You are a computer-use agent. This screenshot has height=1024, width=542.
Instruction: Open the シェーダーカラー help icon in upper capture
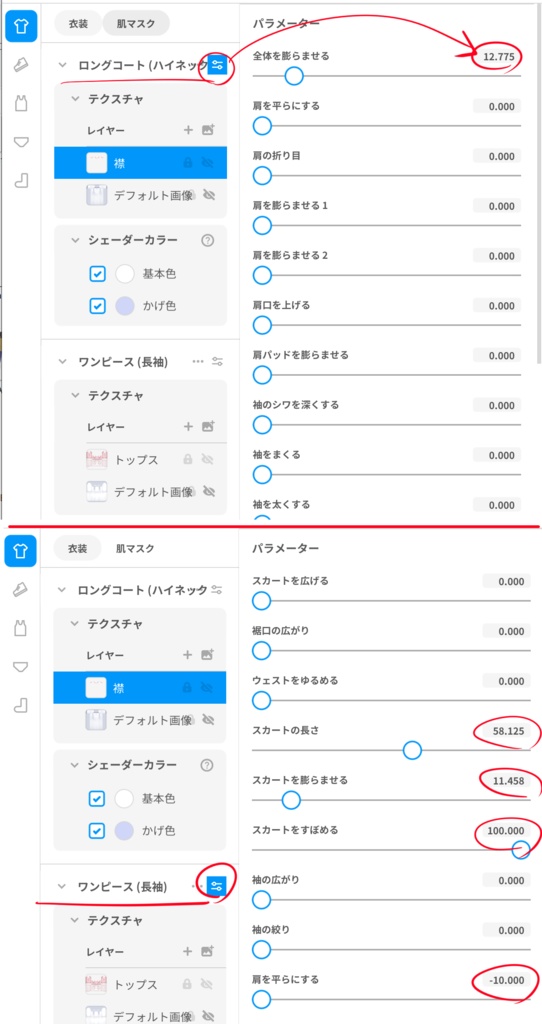pos(208,240)
